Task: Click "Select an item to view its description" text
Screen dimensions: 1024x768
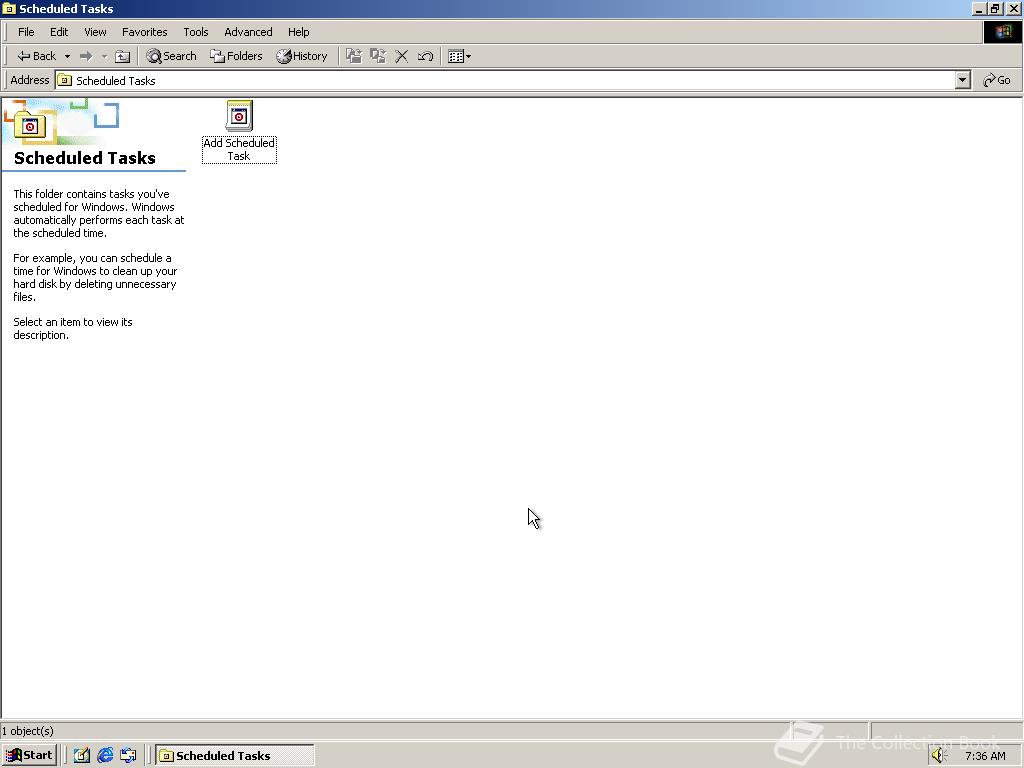Action: 73,328
